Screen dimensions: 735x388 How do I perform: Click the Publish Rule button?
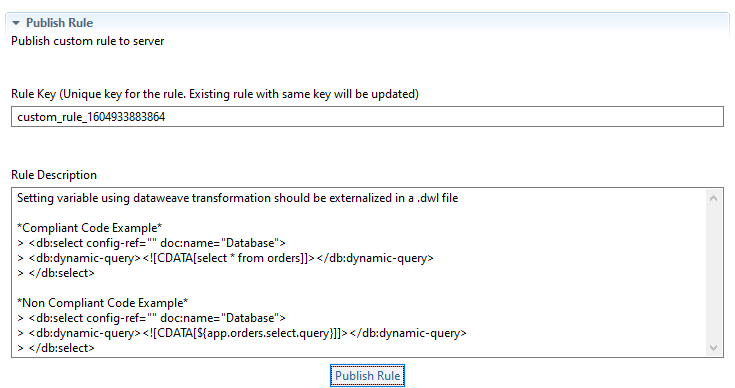click(368, 376)
